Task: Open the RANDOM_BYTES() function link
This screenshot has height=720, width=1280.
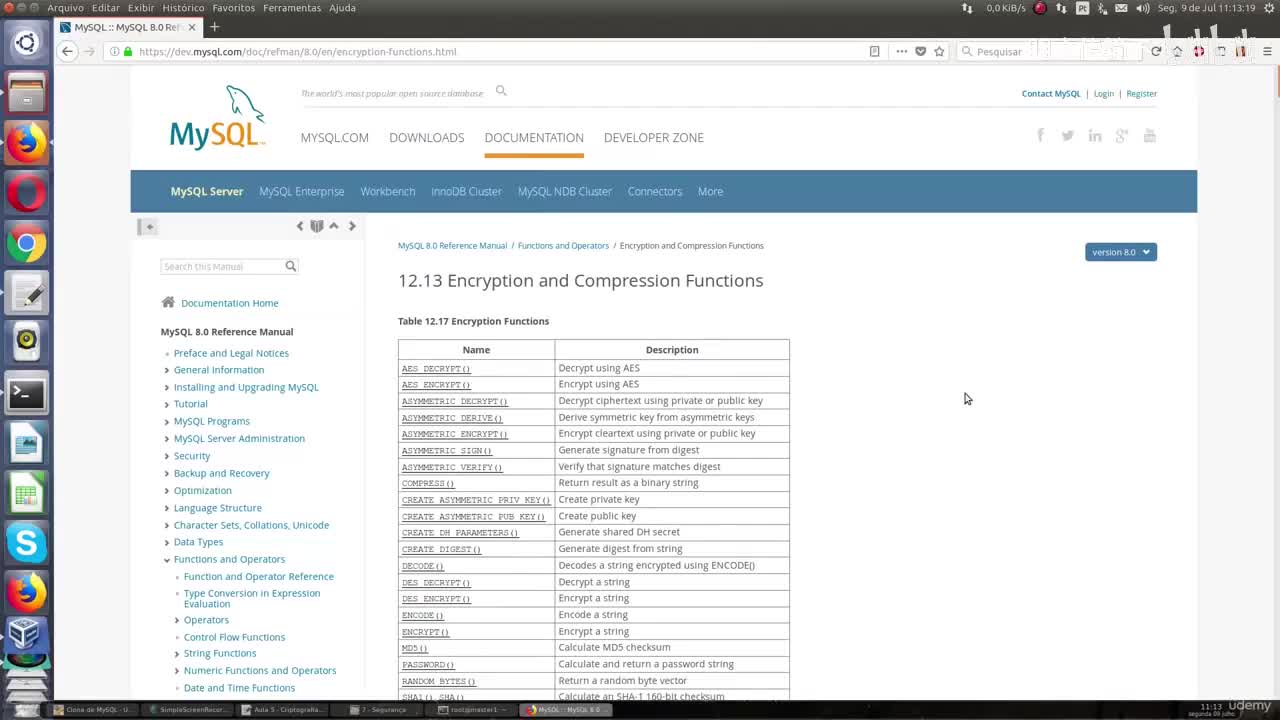Action: pos(438,681)
